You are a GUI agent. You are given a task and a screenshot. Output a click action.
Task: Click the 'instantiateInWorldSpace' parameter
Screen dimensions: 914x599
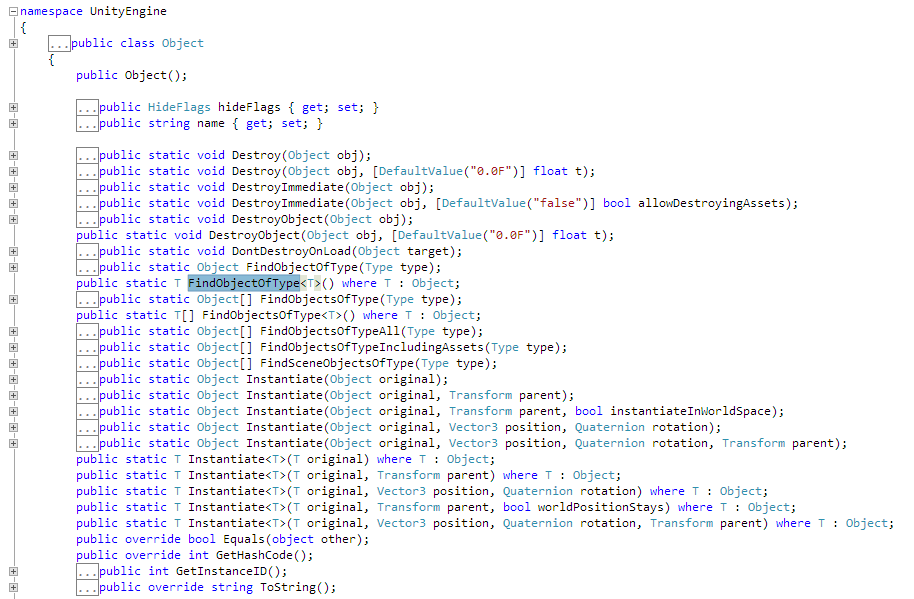click(x=691, y=411)
